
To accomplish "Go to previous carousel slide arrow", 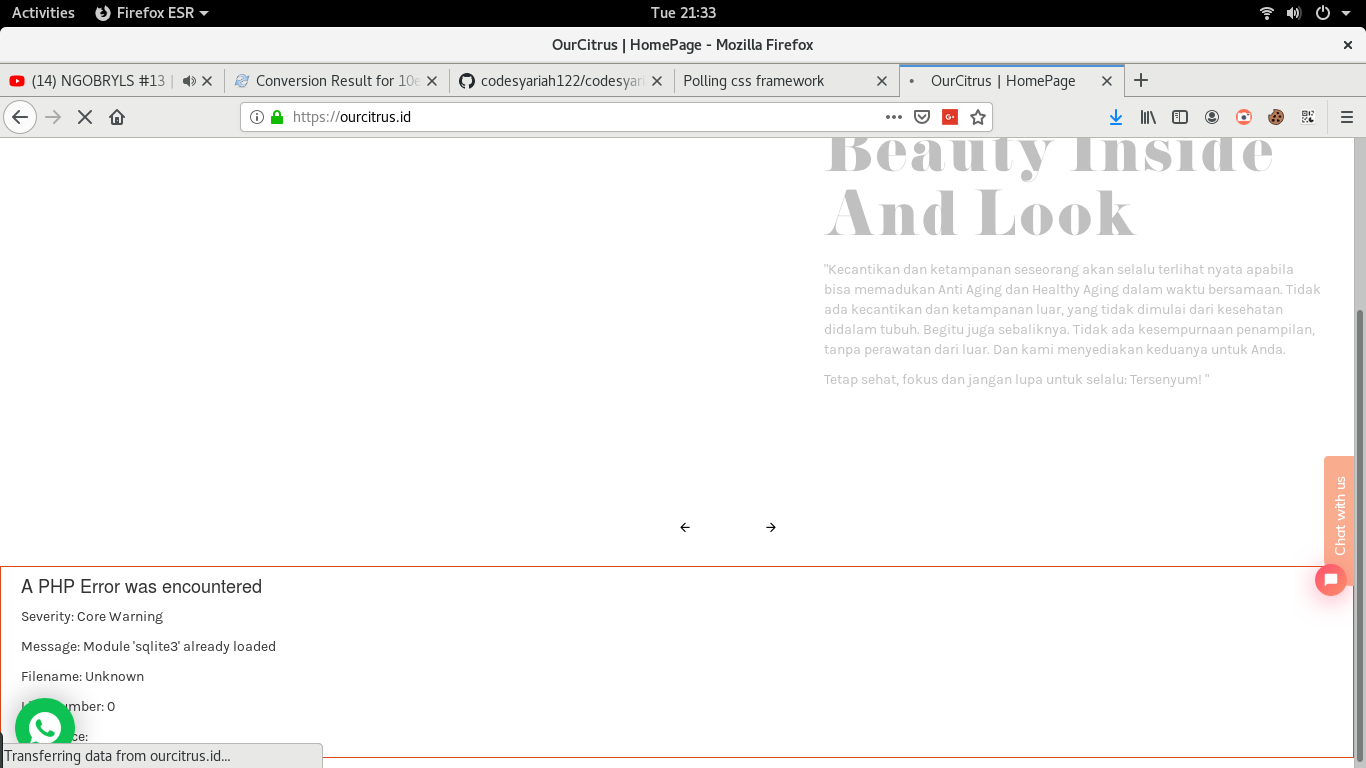I will tap(685, 527).
